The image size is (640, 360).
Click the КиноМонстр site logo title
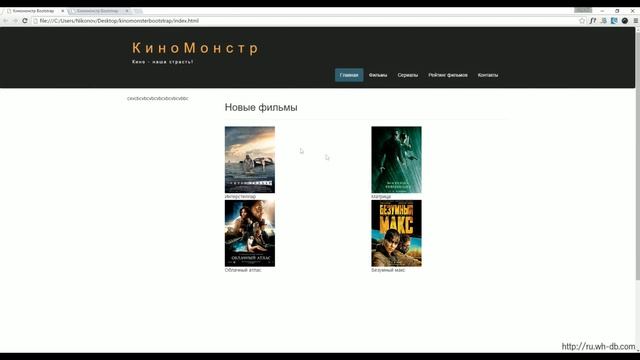coord(195,48)
